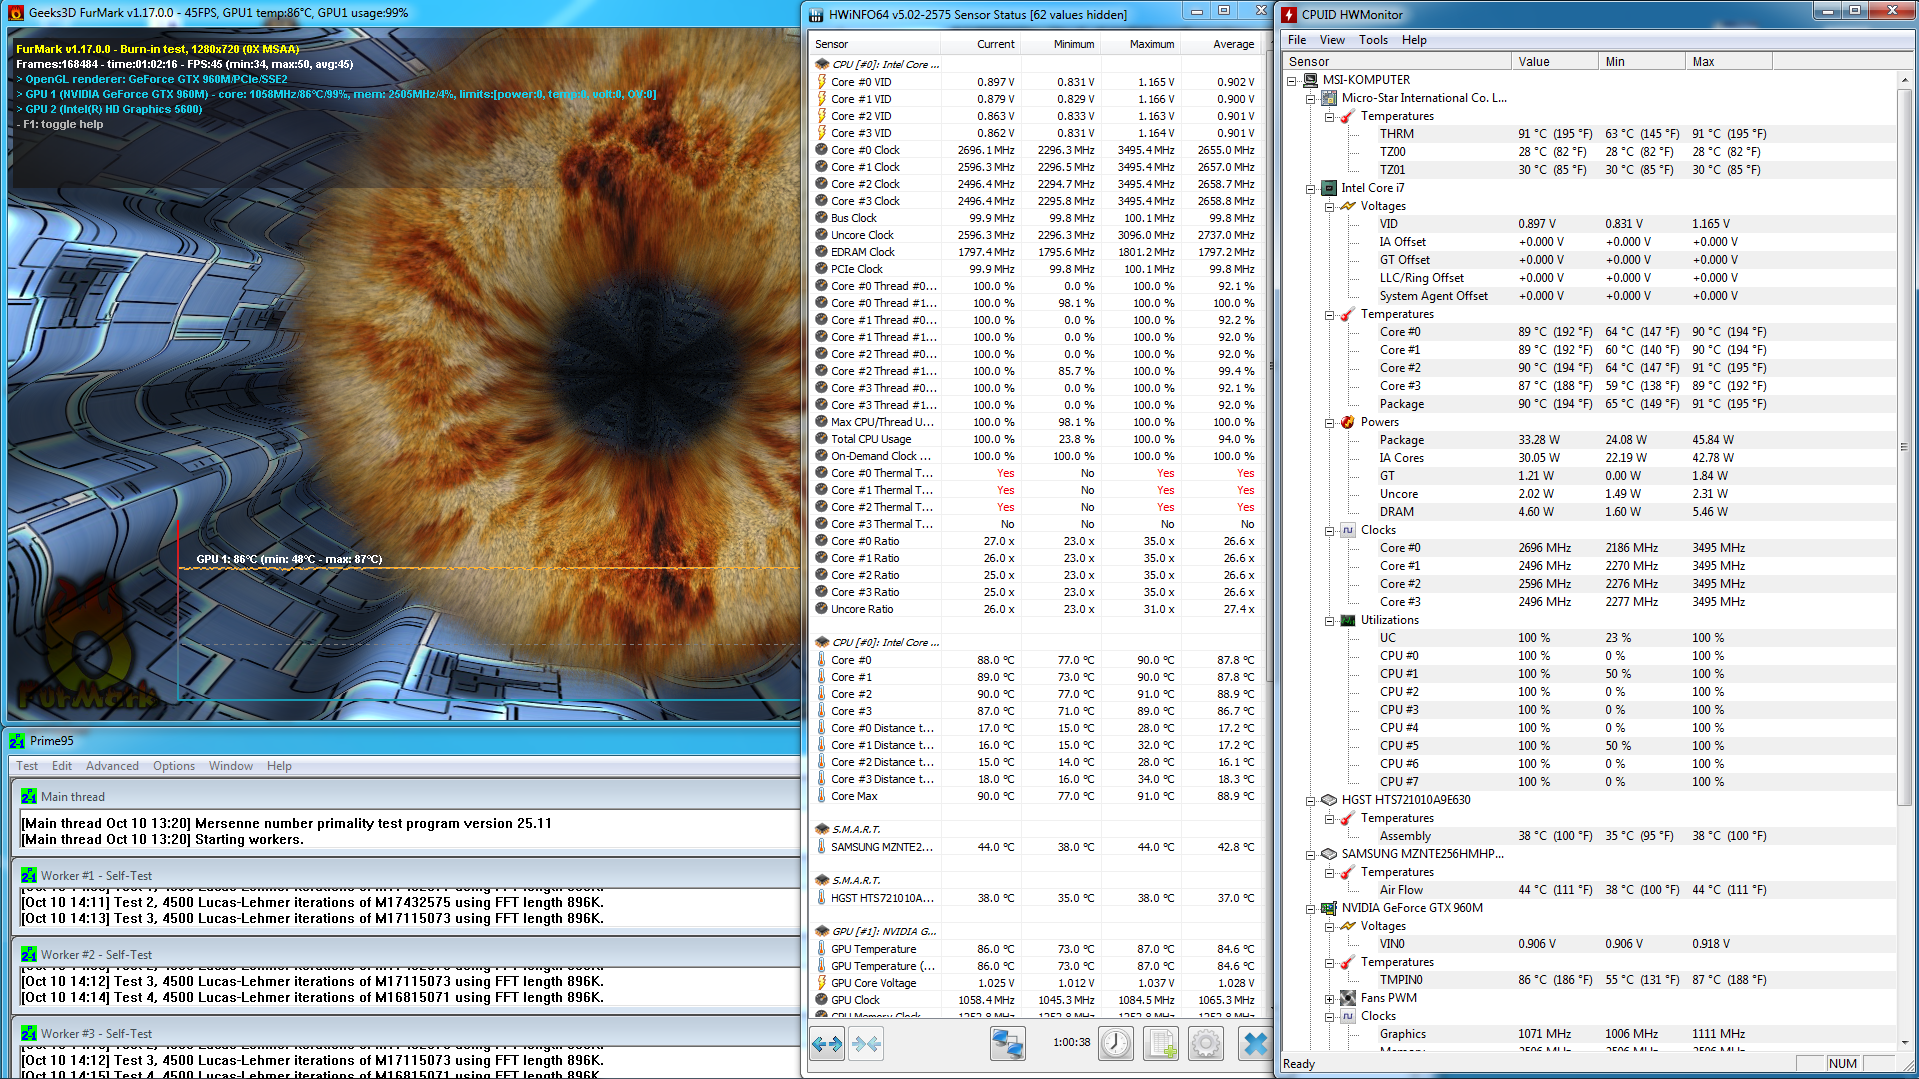Collapse the Utilizations group
The image size is (1919, 1079).
point(1329,620)
